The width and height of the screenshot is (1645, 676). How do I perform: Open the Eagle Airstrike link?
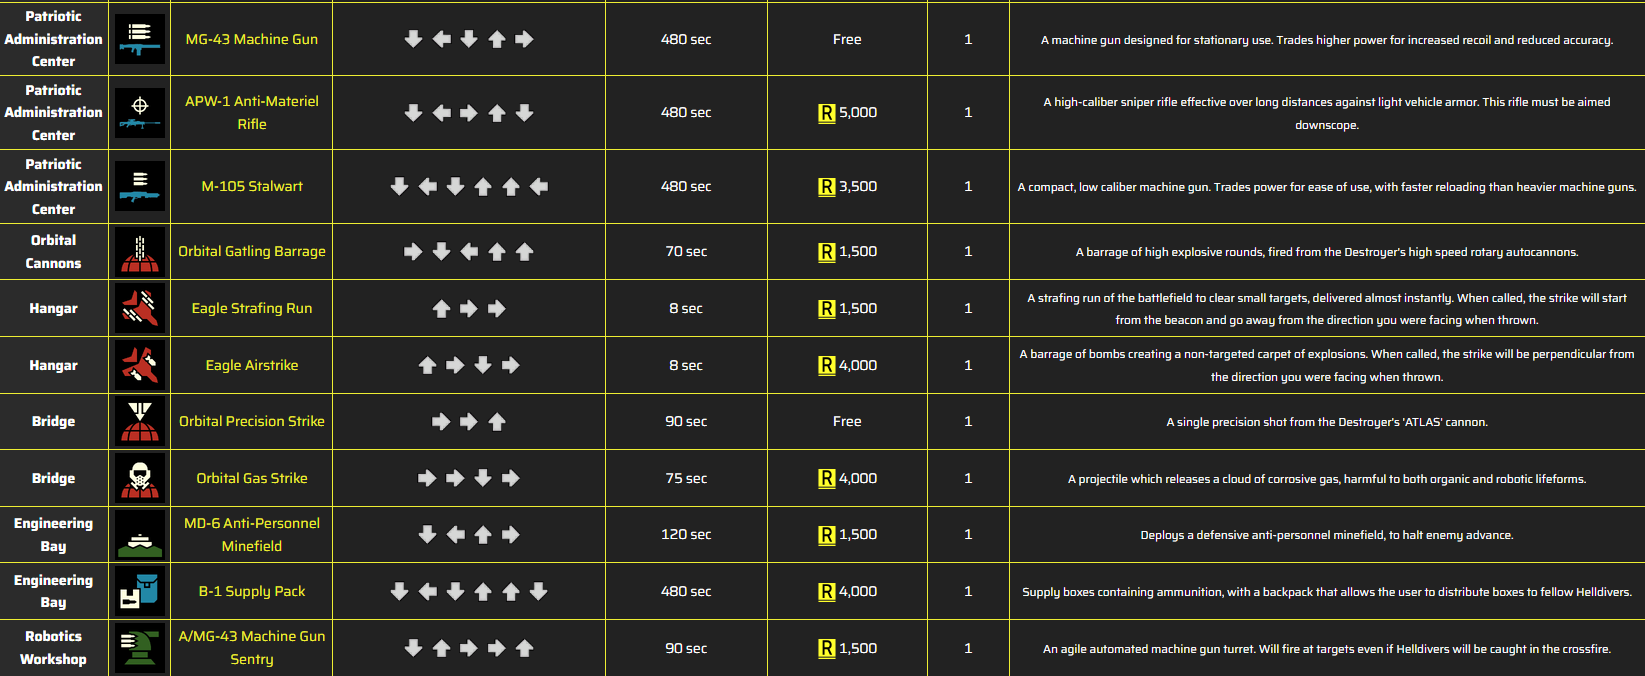252,365
